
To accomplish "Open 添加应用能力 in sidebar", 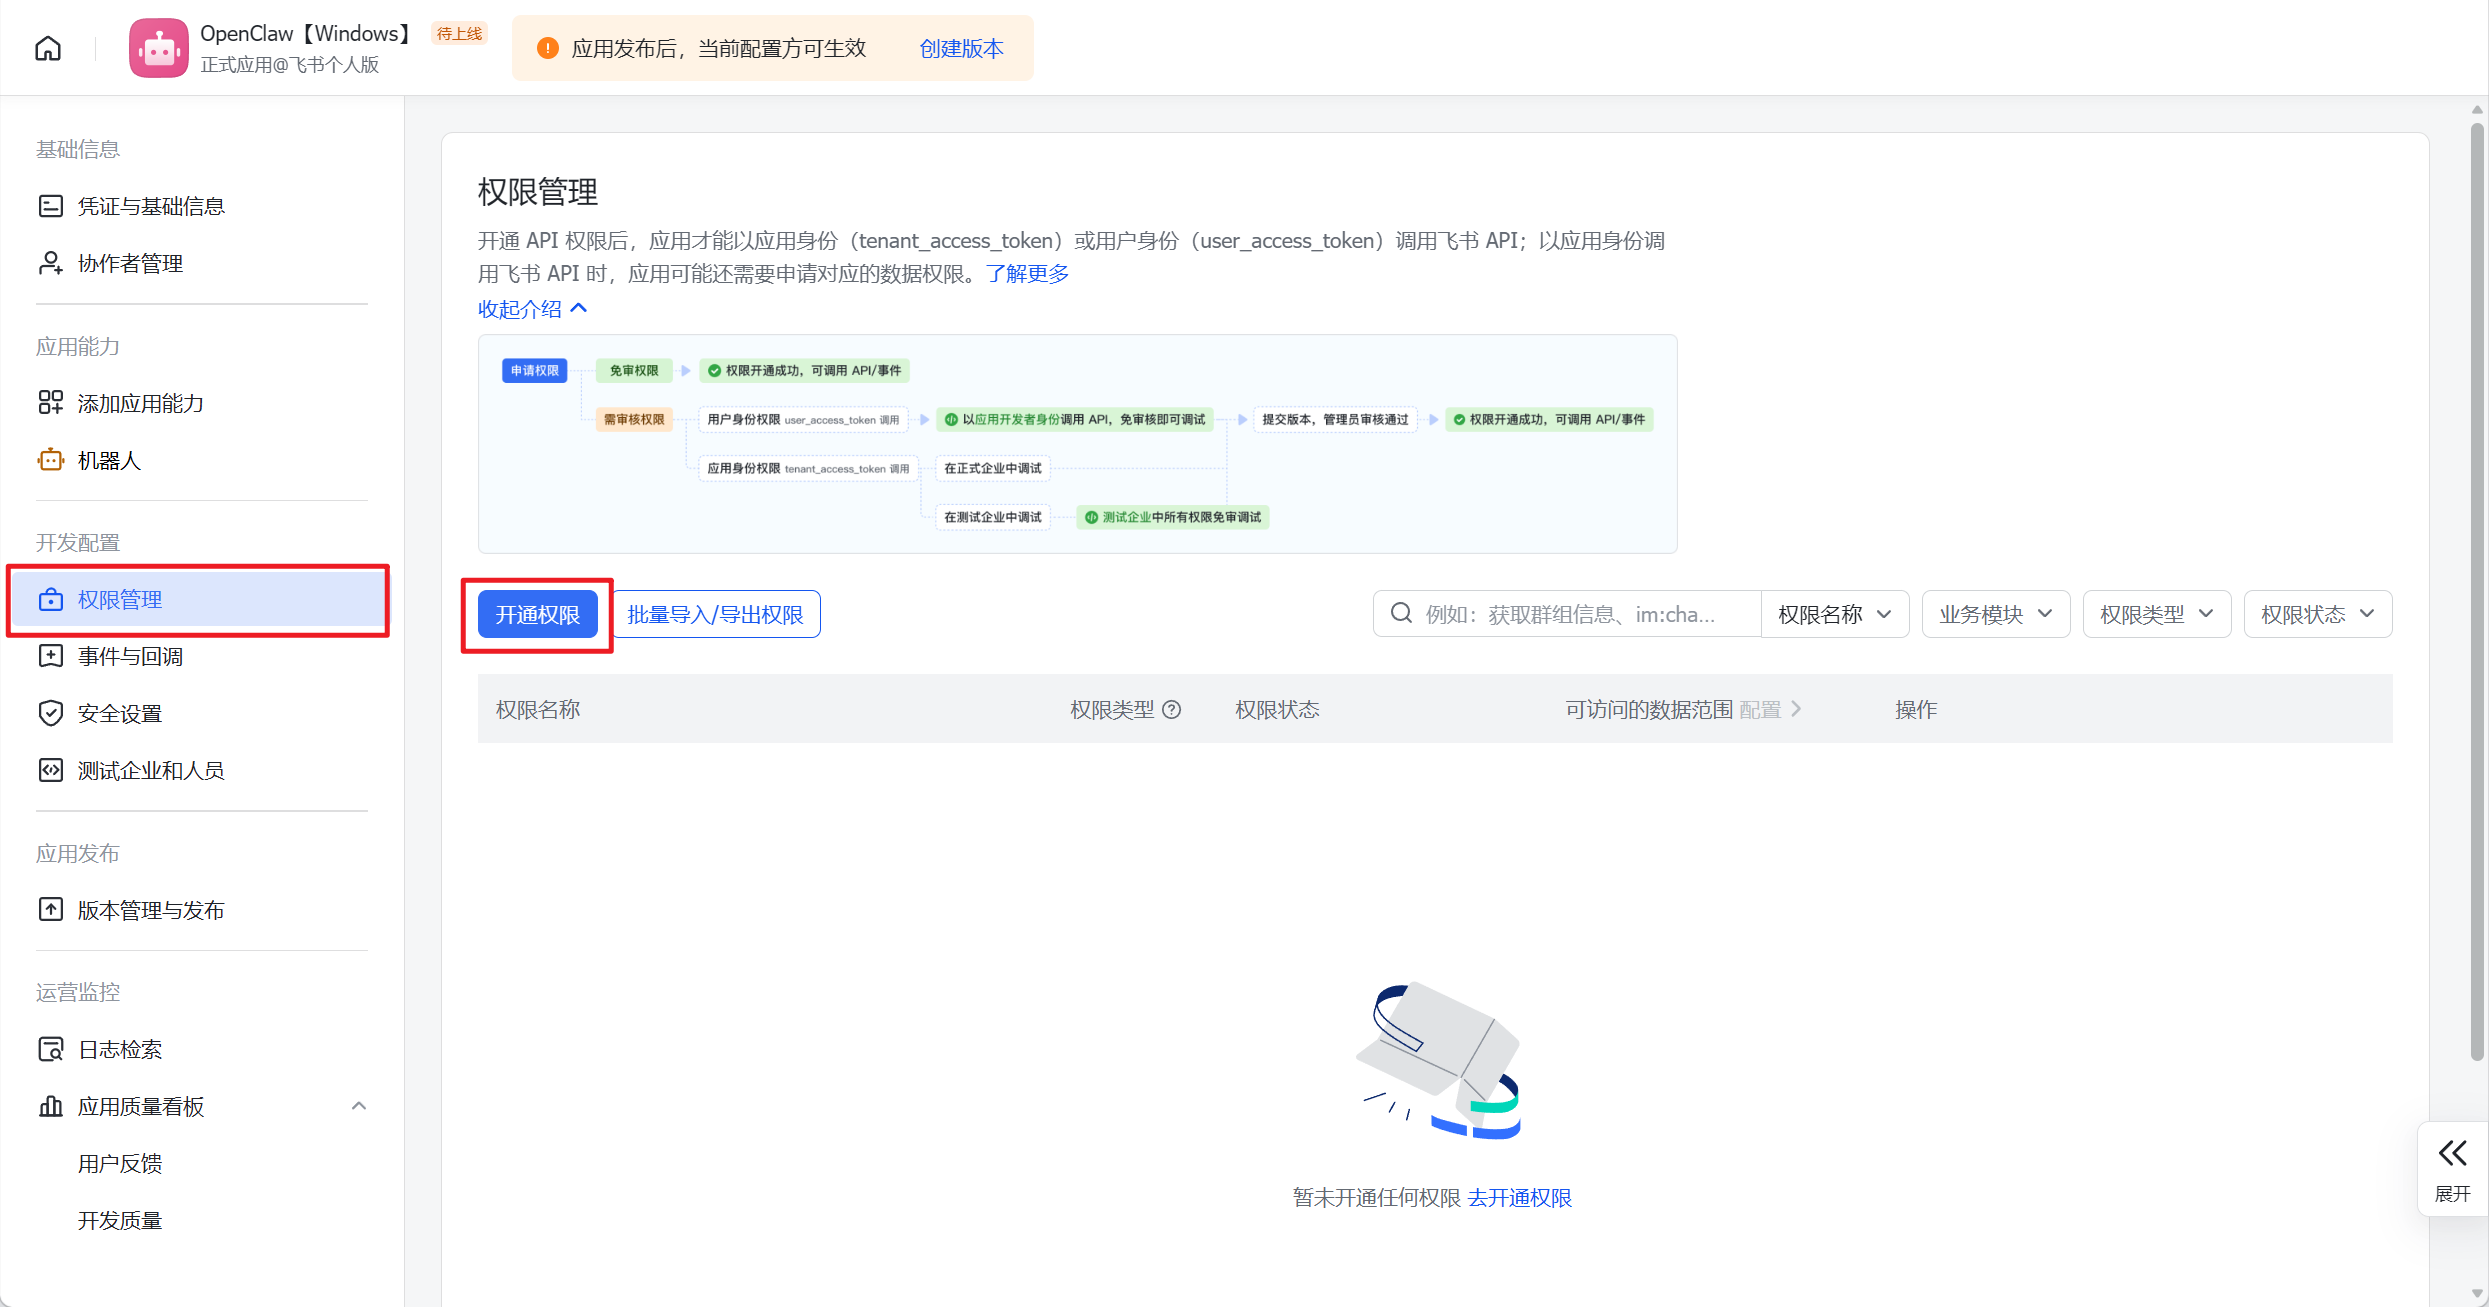I will (140, 403).
